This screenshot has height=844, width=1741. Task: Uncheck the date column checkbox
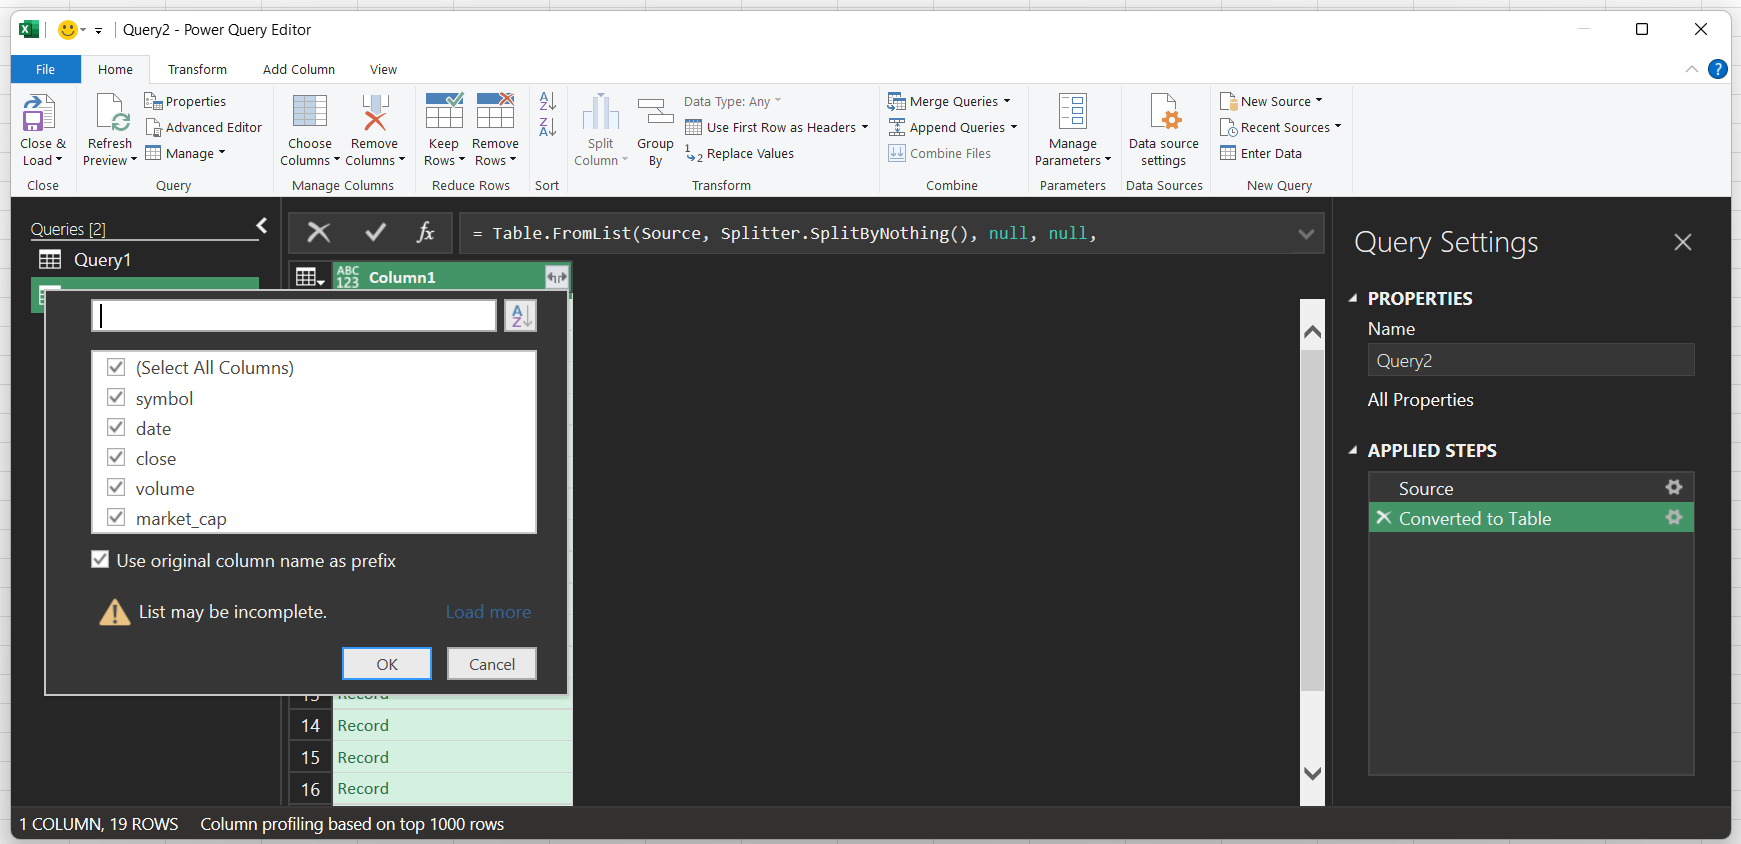click(116, 427)
